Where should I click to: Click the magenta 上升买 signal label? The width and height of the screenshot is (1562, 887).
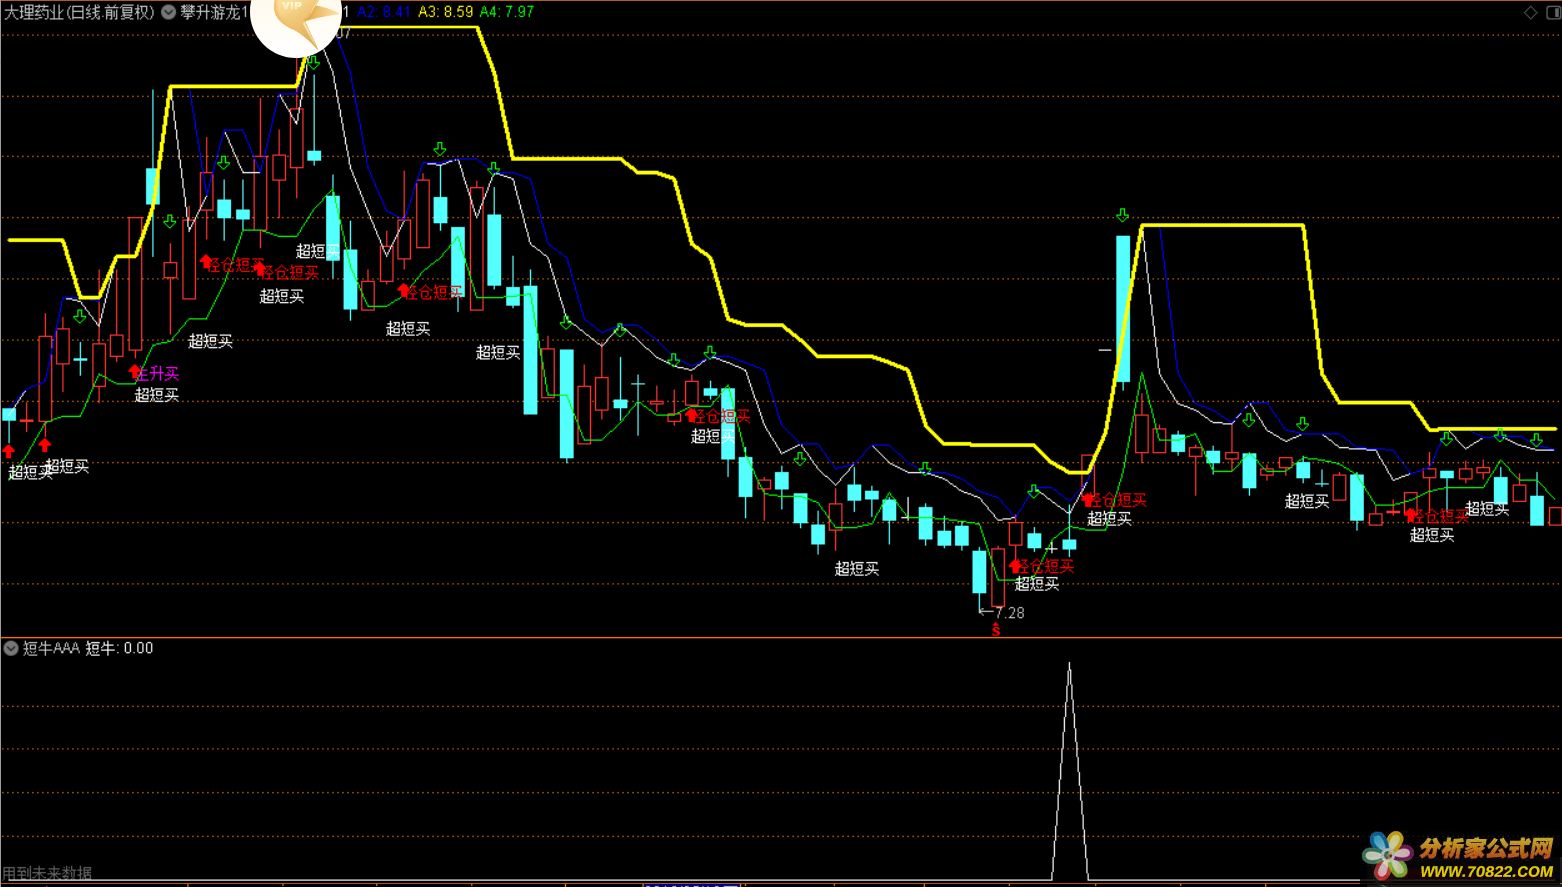[x=157, y=373]
